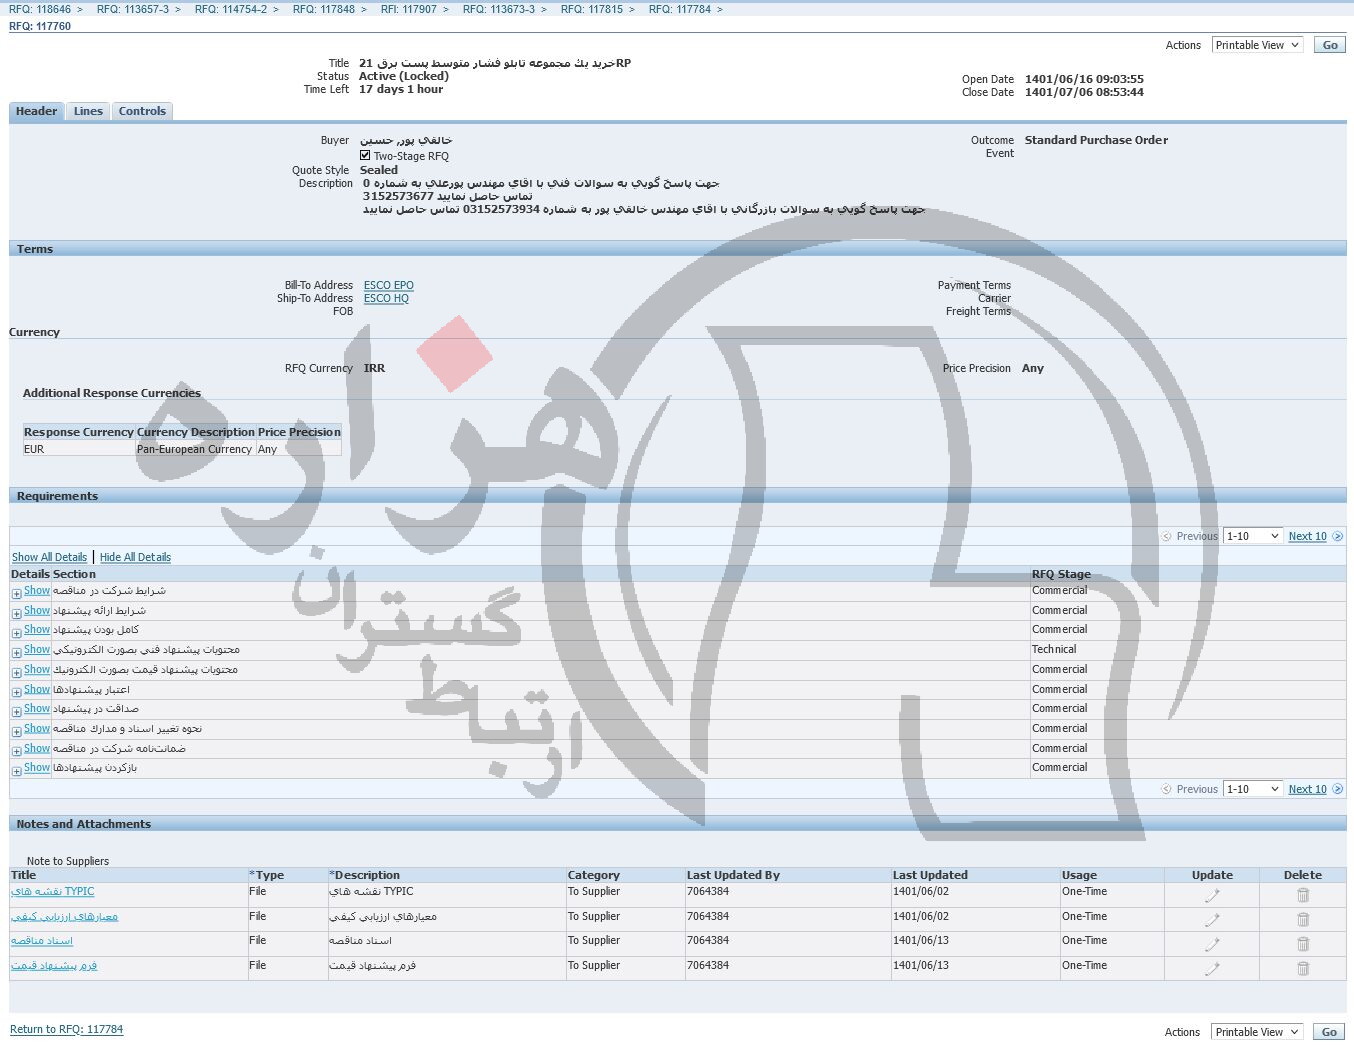Open the ESCO EPO bill-to address link
This screenshot has height=1049, width=1354.
(x=389, y=286)
